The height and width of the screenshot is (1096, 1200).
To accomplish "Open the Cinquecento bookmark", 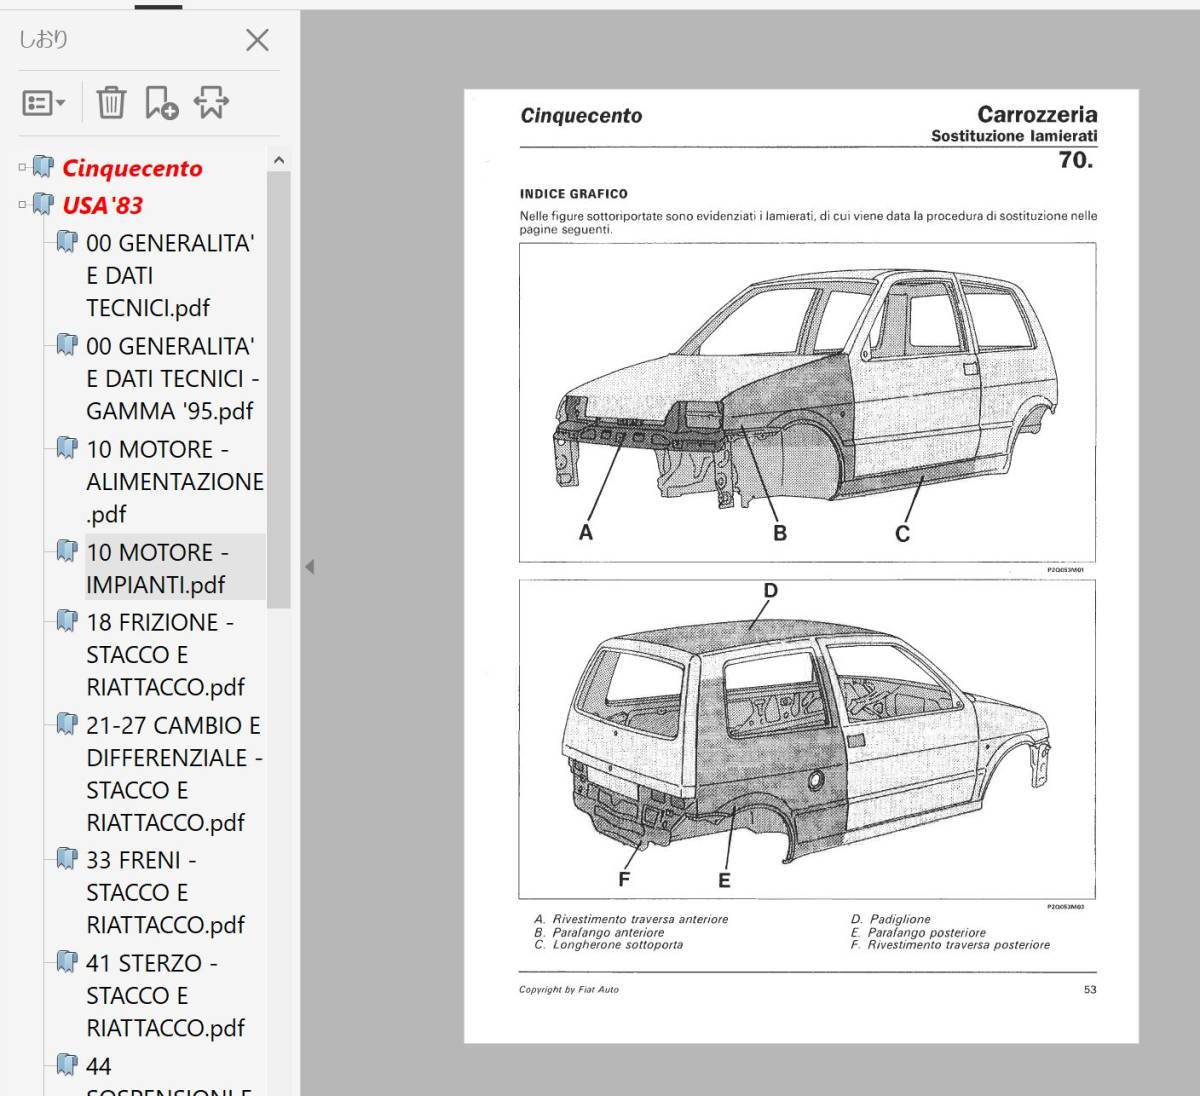I will pos(132,168).
